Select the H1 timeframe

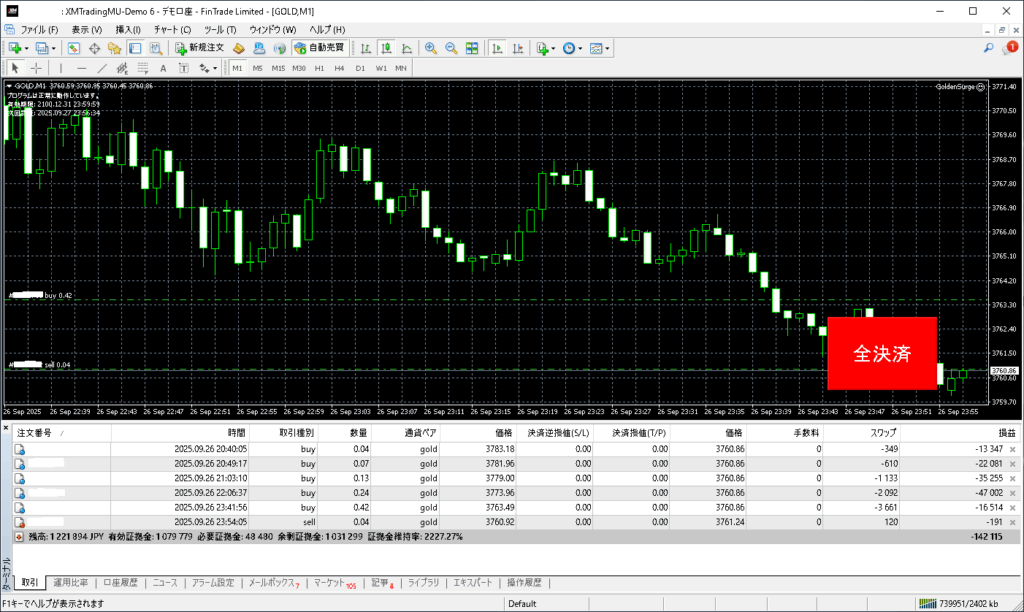click(319, 68)
